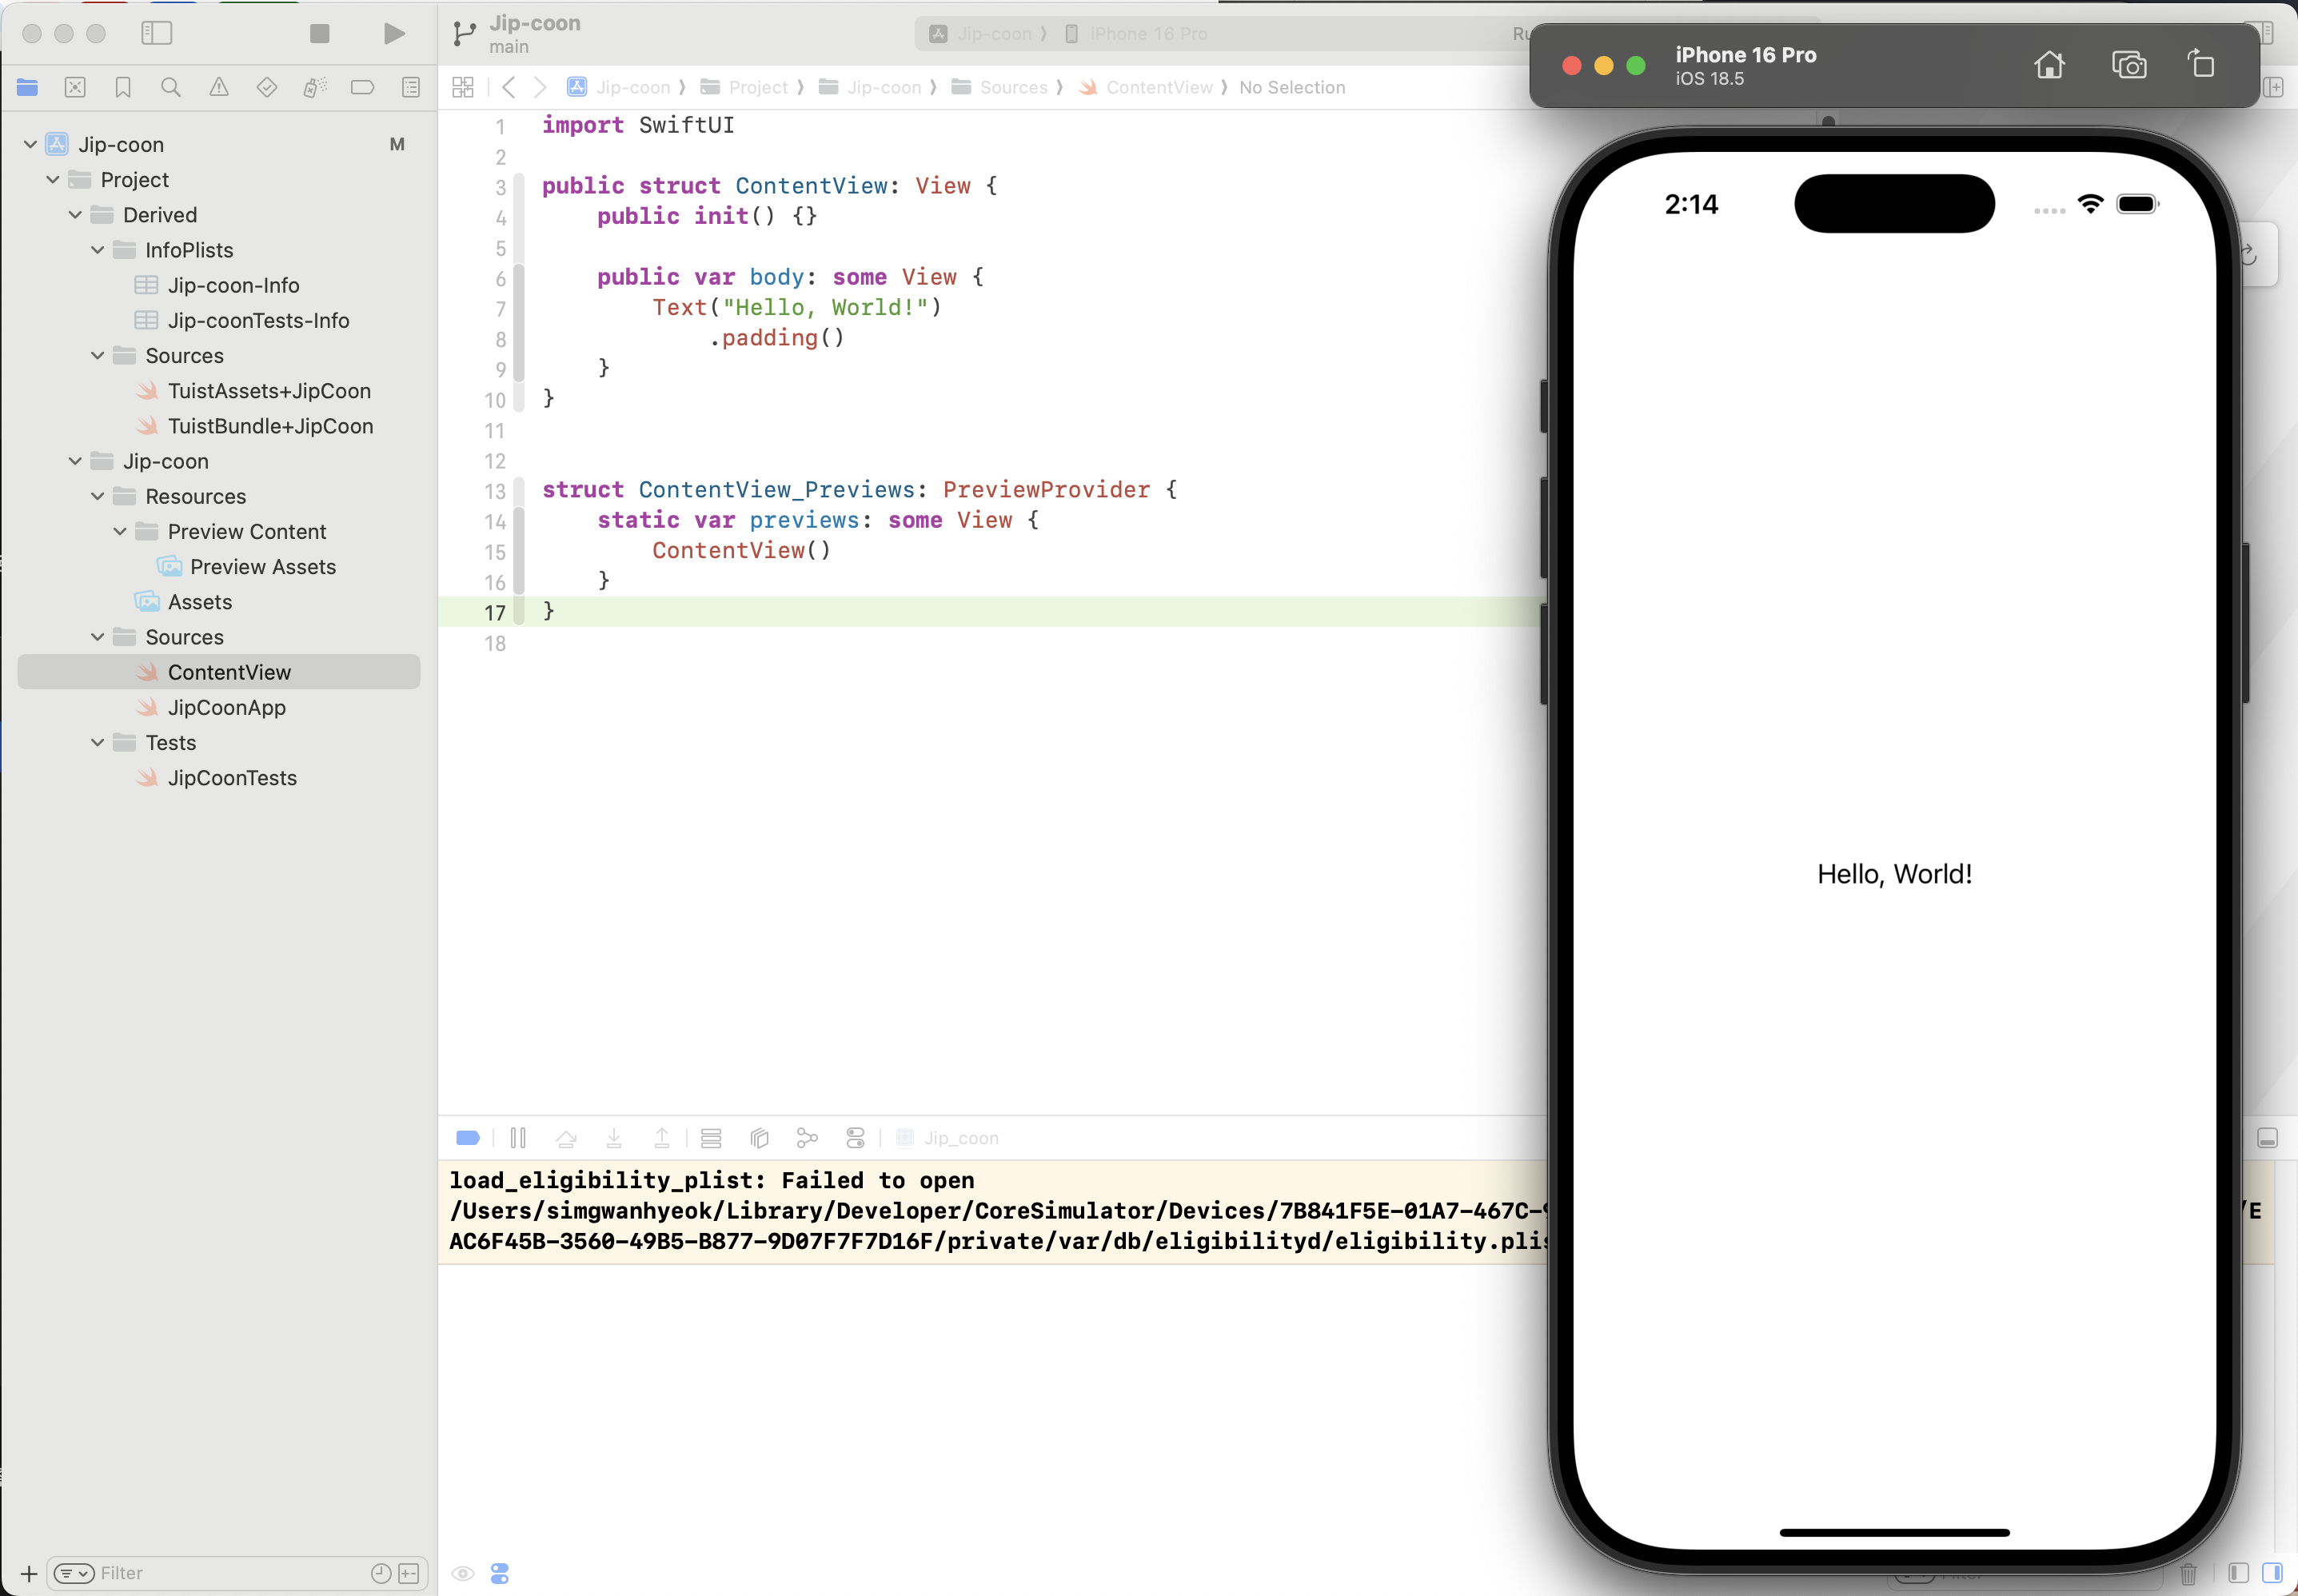Screen dimensions: 2298x1596
Task: Toggle breakpoints activation in debug bar
Action: (x=467, y=1138)
